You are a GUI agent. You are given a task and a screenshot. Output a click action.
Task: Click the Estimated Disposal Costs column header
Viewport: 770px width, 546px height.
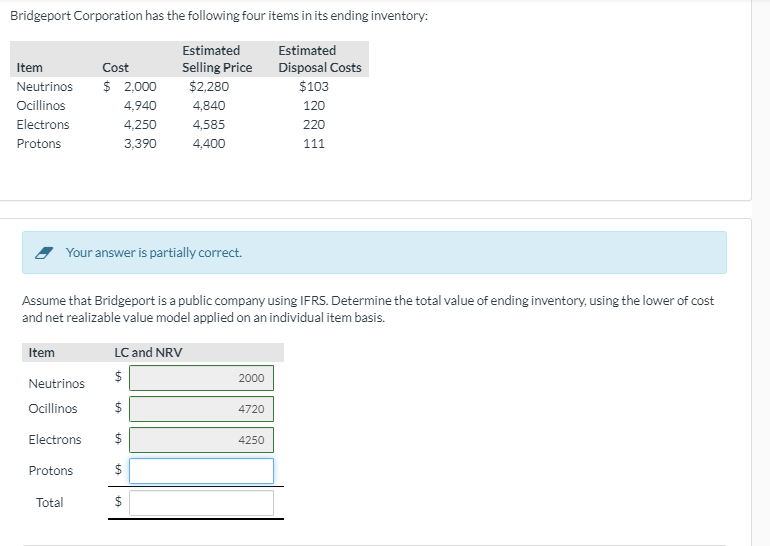click(x=320, y=59)
